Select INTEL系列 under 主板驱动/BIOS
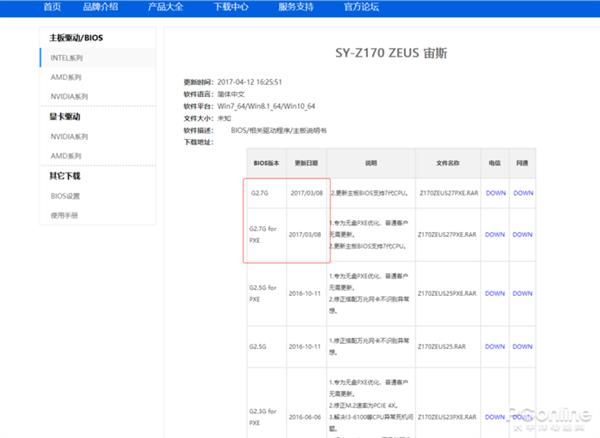This screenshot has height=438, width=600. [69, 58]
